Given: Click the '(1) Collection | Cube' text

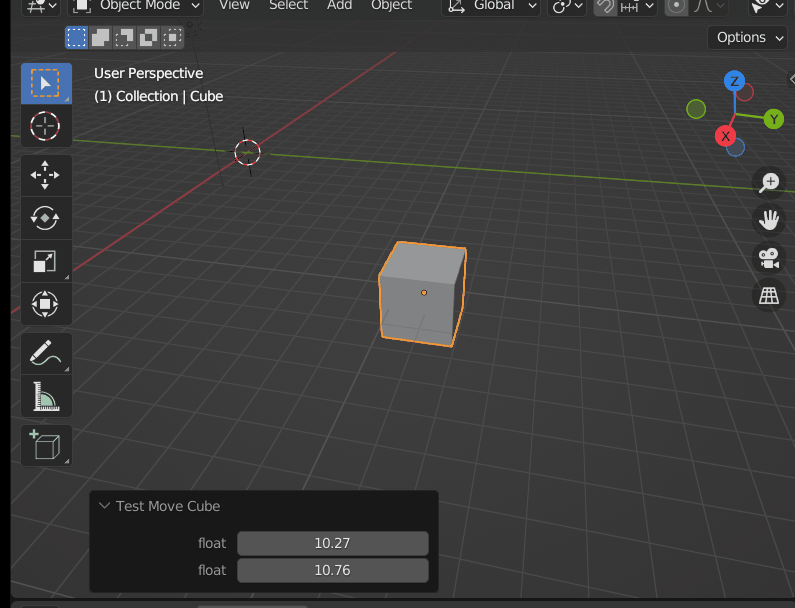Looking at the screenshot, I should point(158,96).
